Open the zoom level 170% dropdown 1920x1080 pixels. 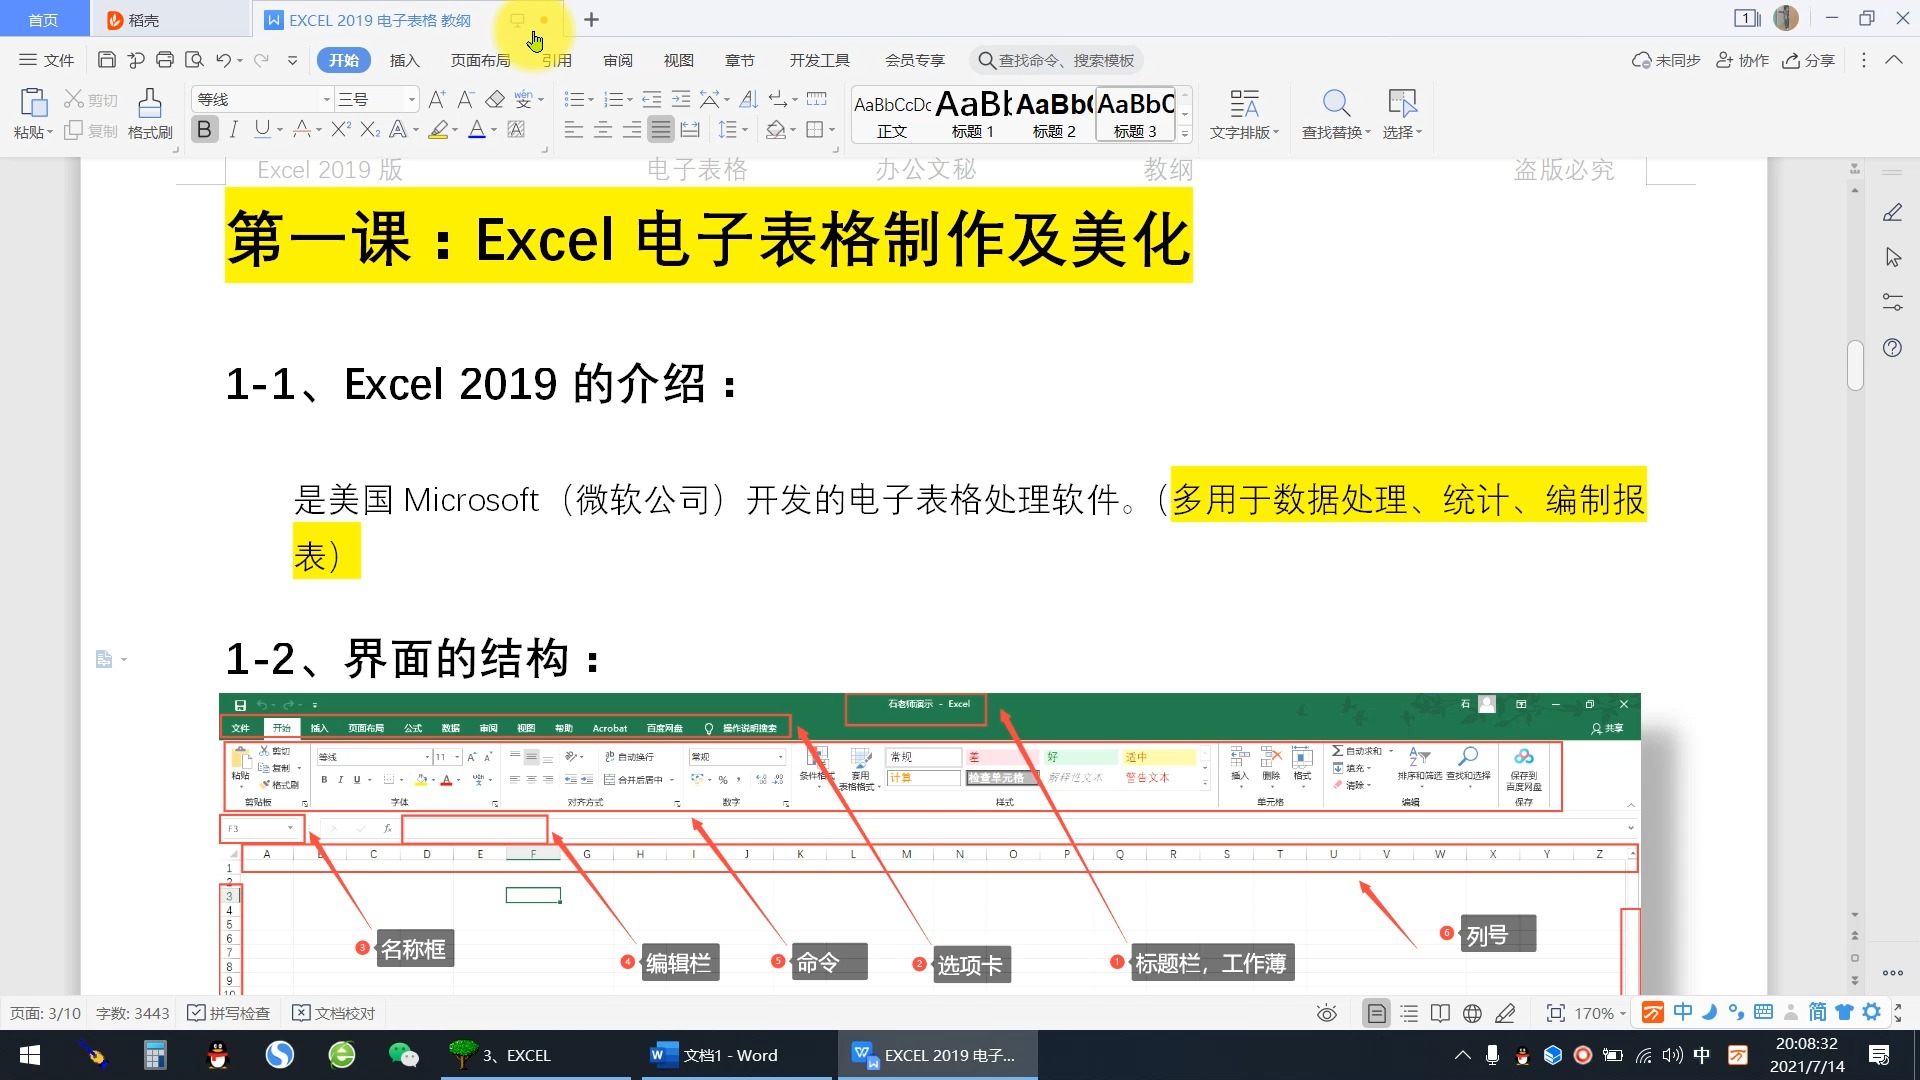(x=1600, y=1014)
